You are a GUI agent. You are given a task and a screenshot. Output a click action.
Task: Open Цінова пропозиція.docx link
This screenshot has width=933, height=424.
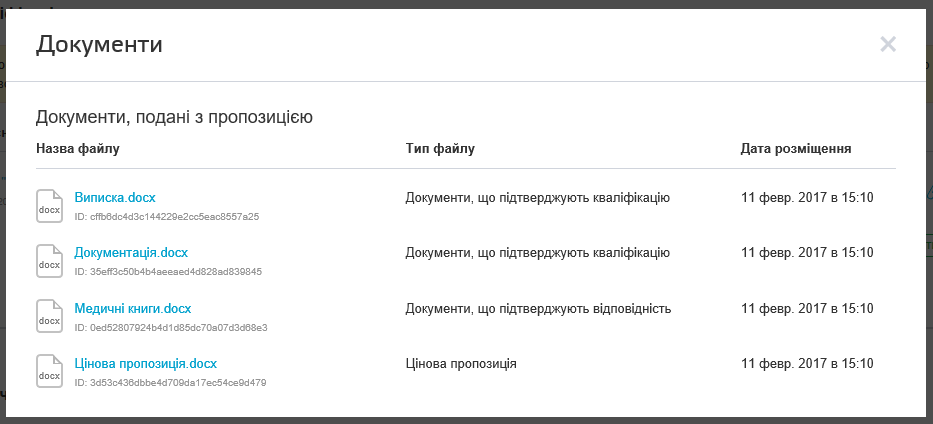(146, 363)
